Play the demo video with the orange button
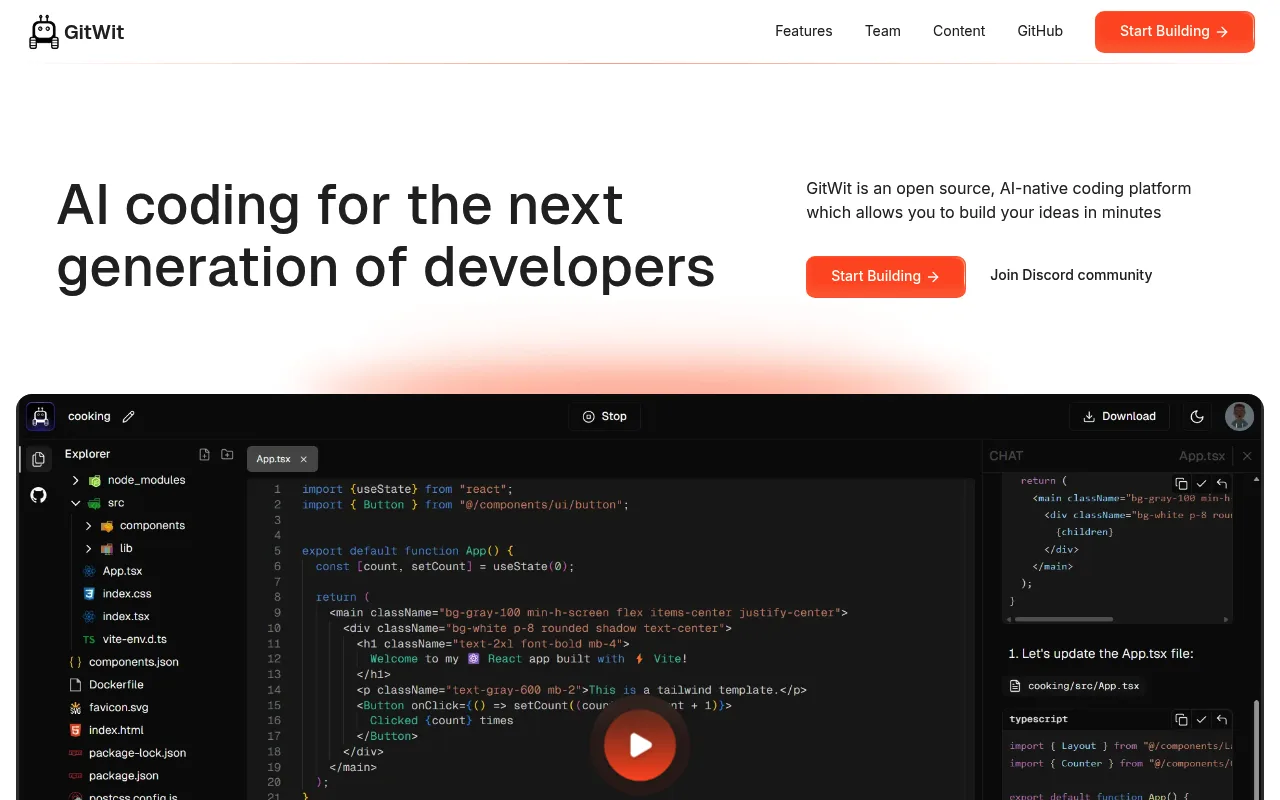Image resolution: width=1280 pixels, height=800 pixels. [x=640, y=745]
